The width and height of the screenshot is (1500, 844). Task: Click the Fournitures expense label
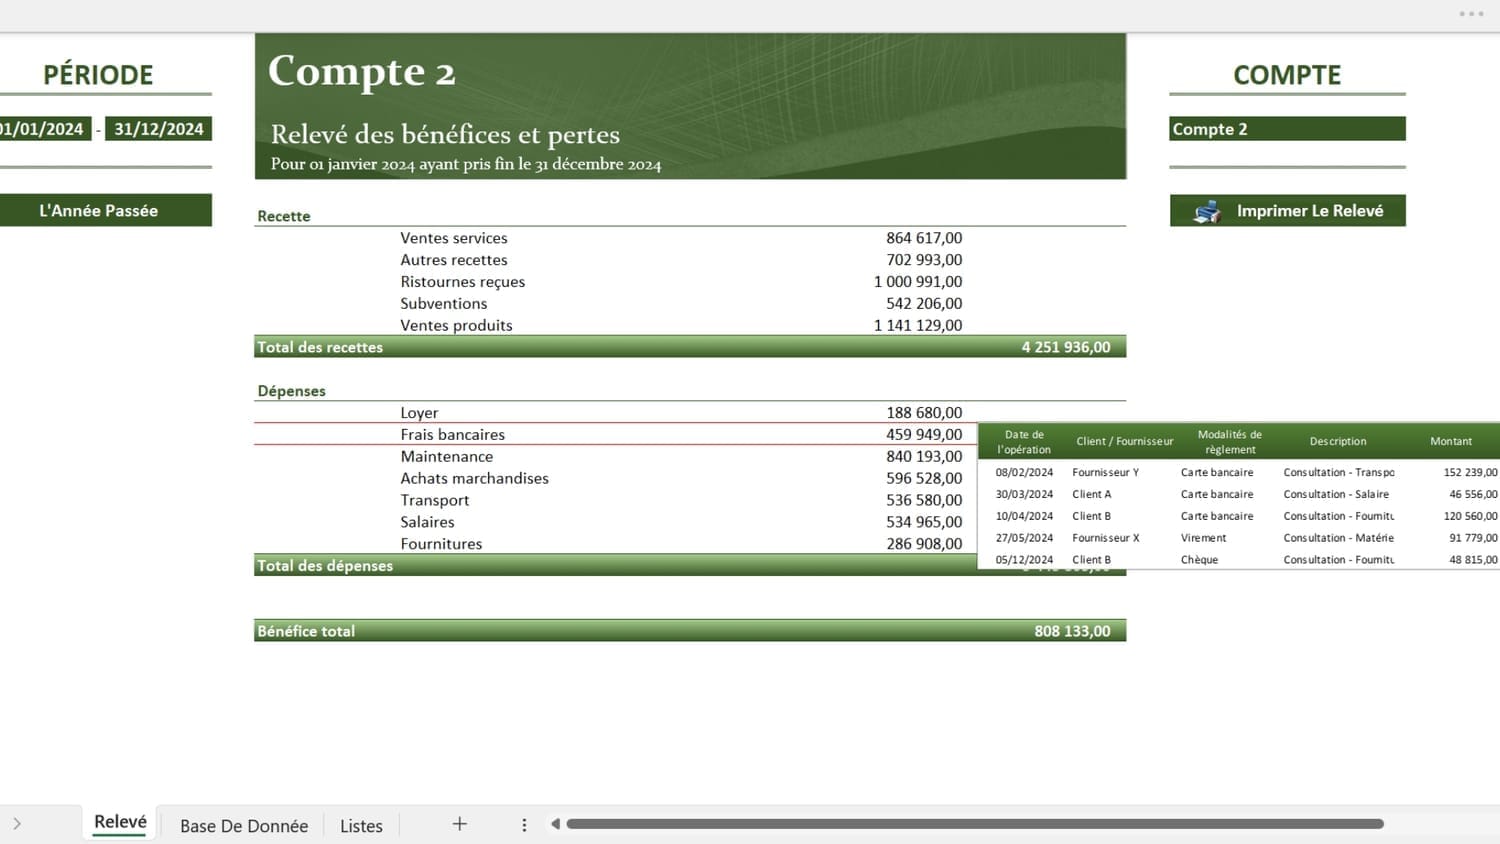pos(441,544)
